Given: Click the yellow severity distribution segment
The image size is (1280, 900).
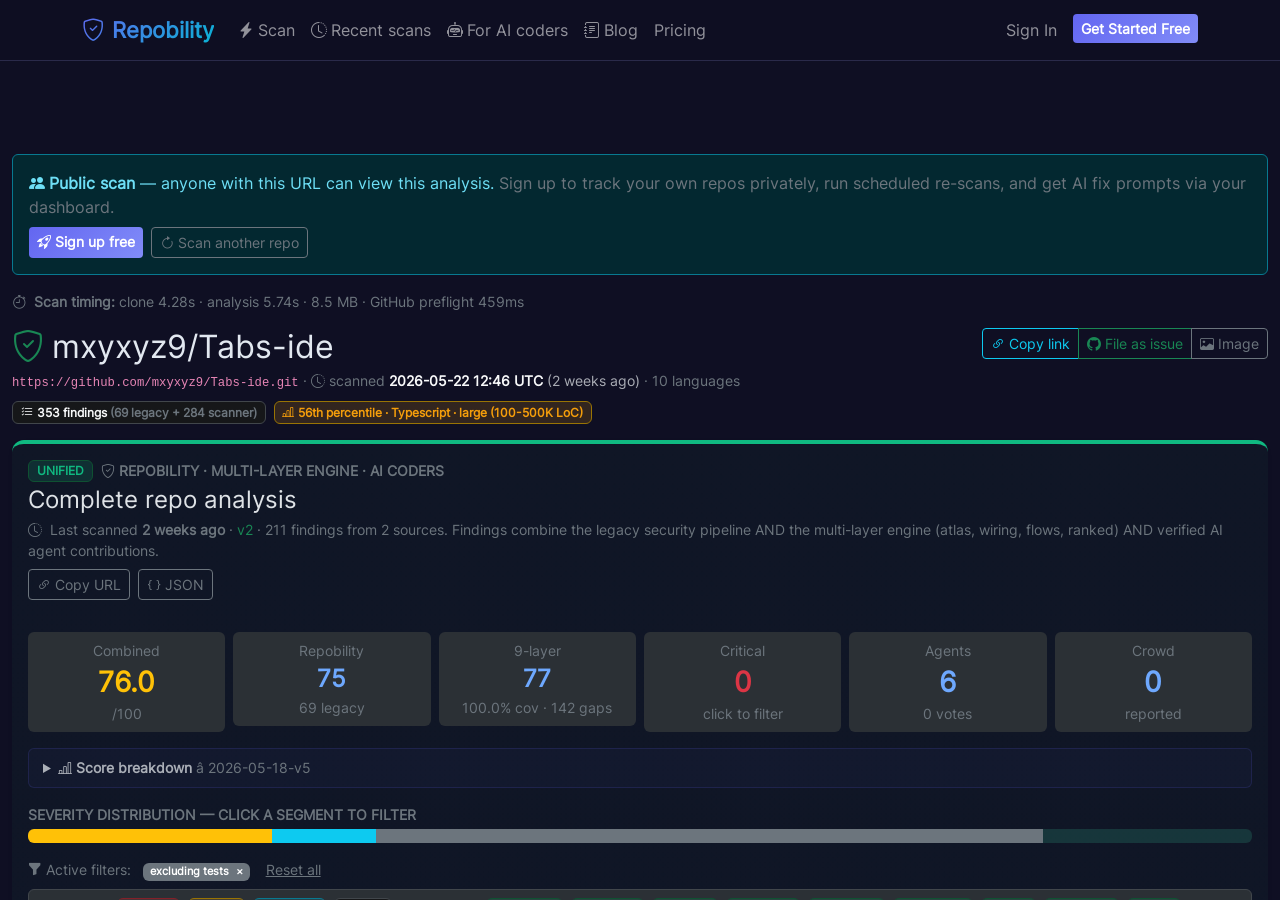Looking at the screenshot, I should 150,836.
